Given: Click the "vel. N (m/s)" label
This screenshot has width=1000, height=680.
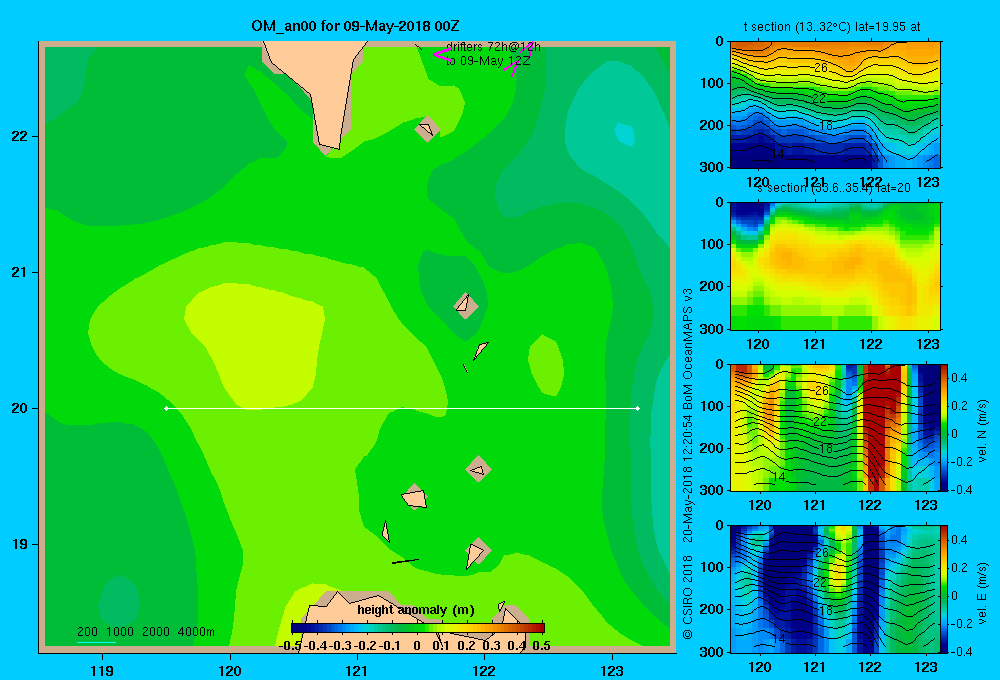Looking at the screenshot, I should 982,431.
